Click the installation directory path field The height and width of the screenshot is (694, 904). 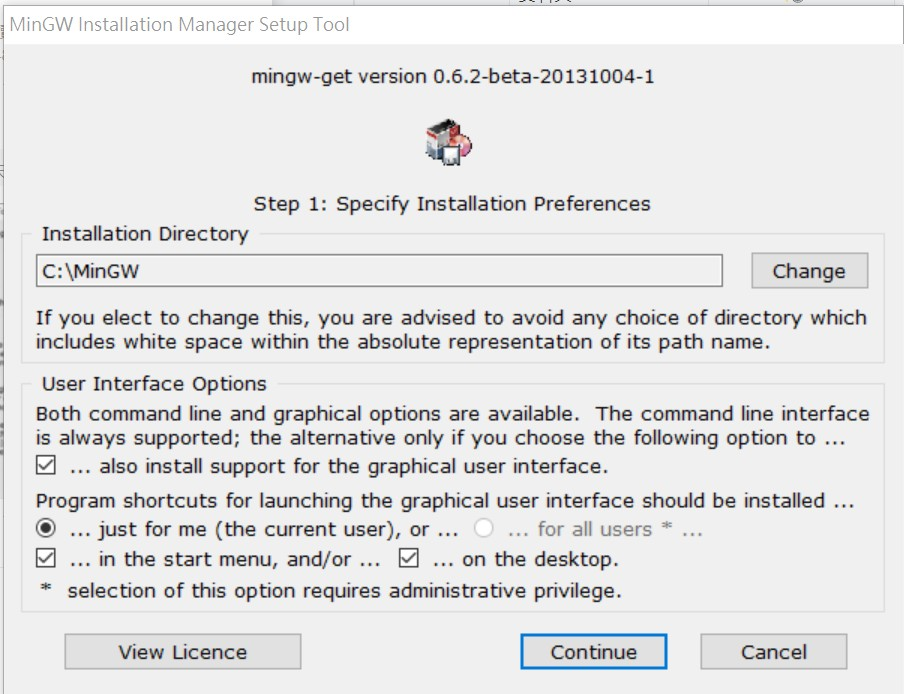coord(379,270)
